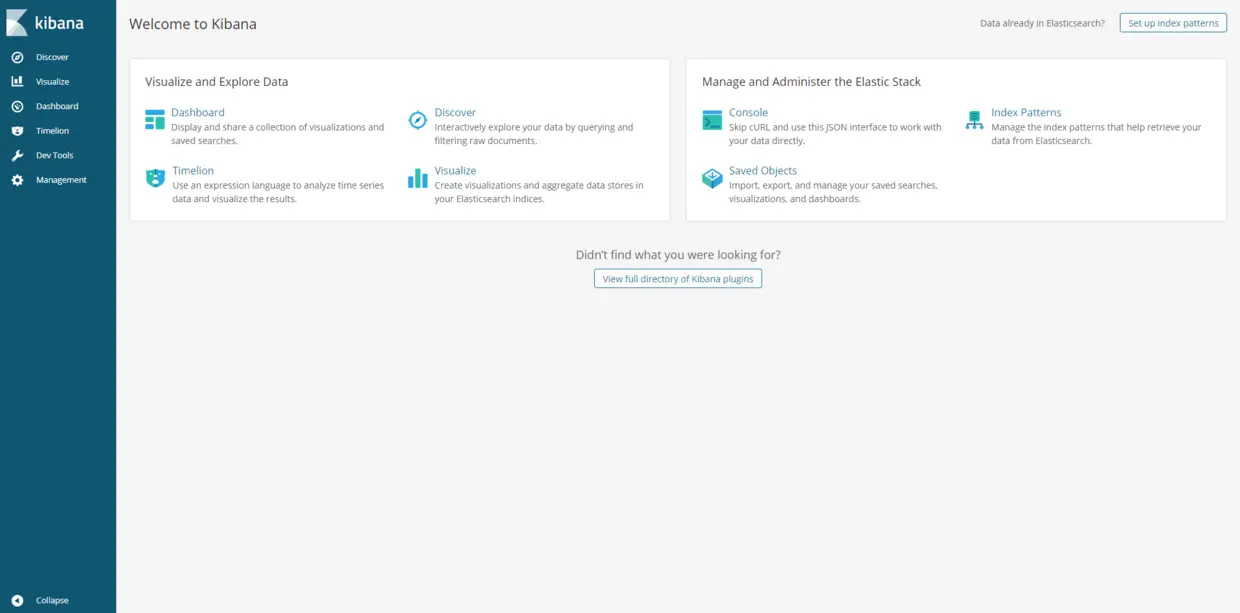Open Dev Tools from the sidebar
This screenshot has width=1240, height=613.
pos(53,155)
